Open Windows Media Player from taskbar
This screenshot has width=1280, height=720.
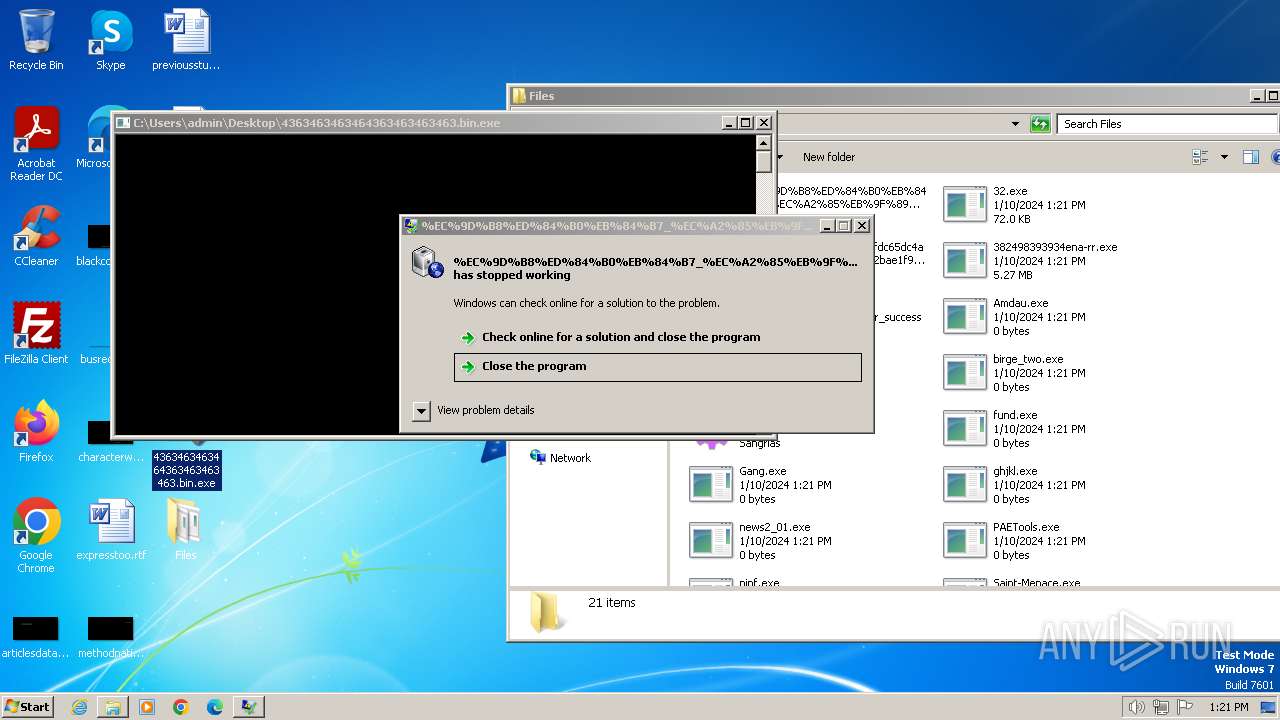[x=147, y=707]
